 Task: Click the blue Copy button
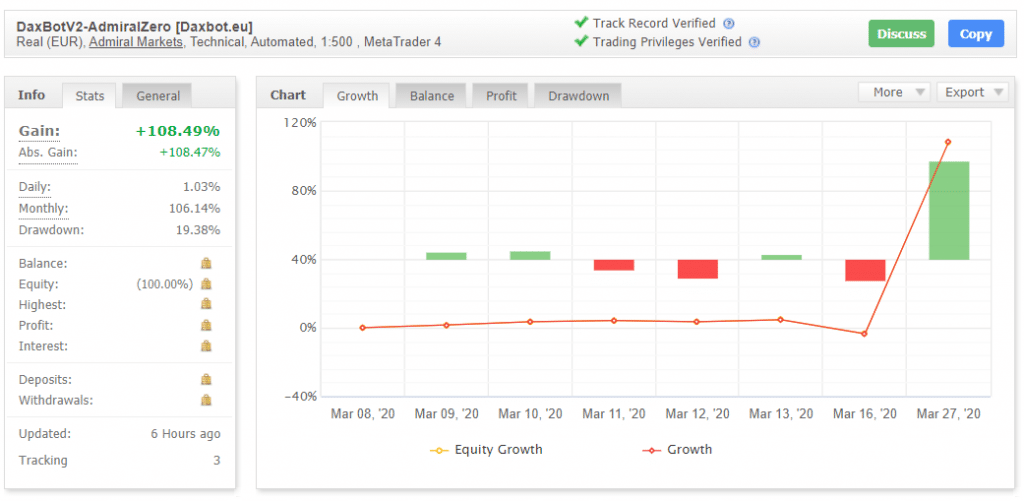[x=976, y=34]
